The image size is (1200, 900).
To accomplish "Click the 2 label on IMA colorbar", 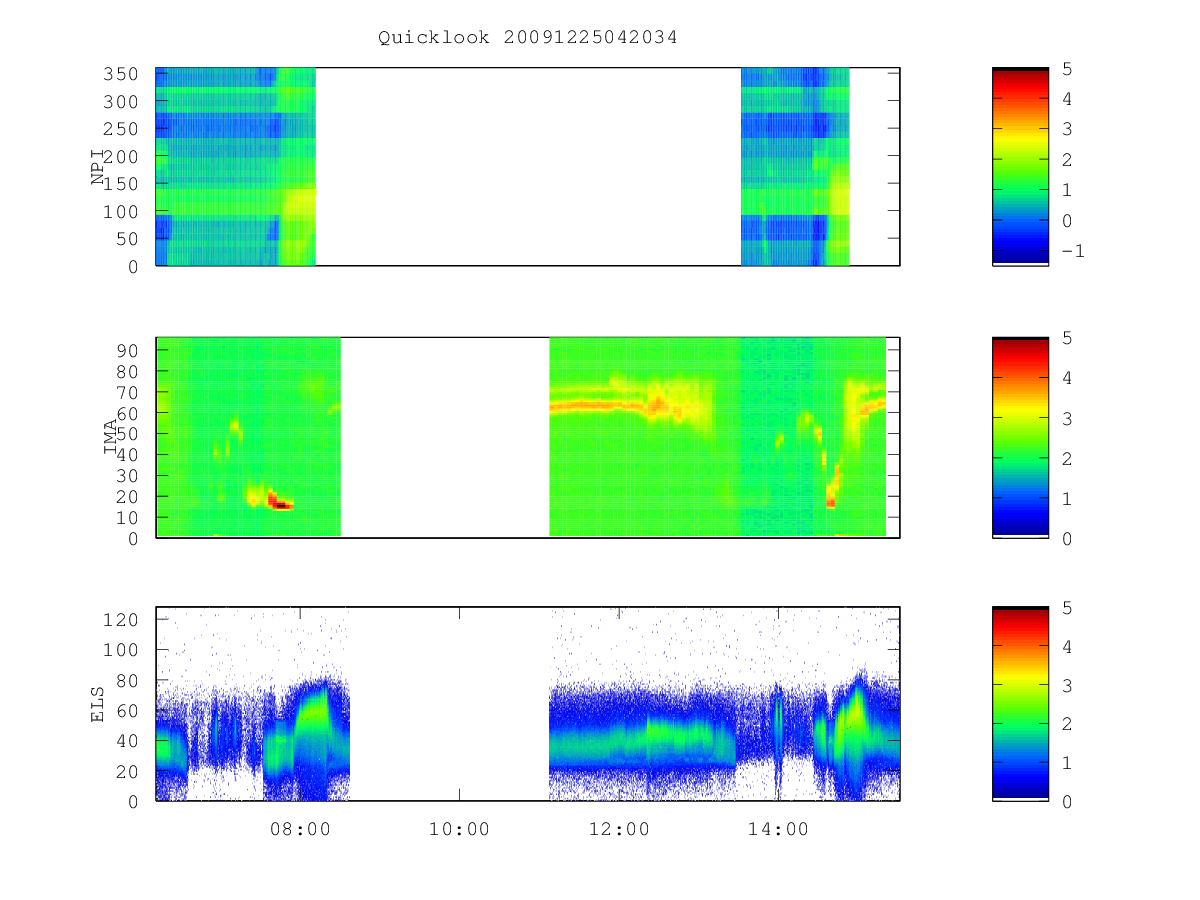I will point(1067,458).
